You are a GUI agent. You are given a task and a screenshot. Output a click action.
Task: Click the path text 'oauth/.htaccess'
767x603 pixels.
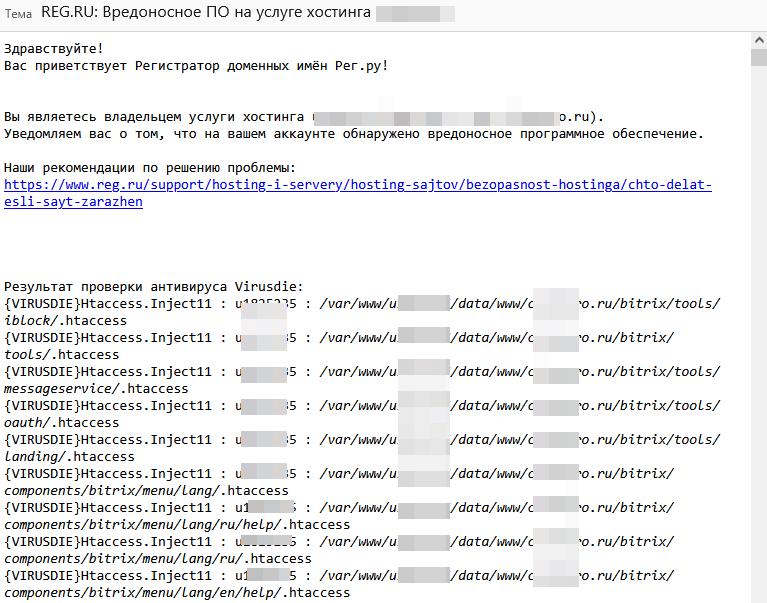coord(61,423)
